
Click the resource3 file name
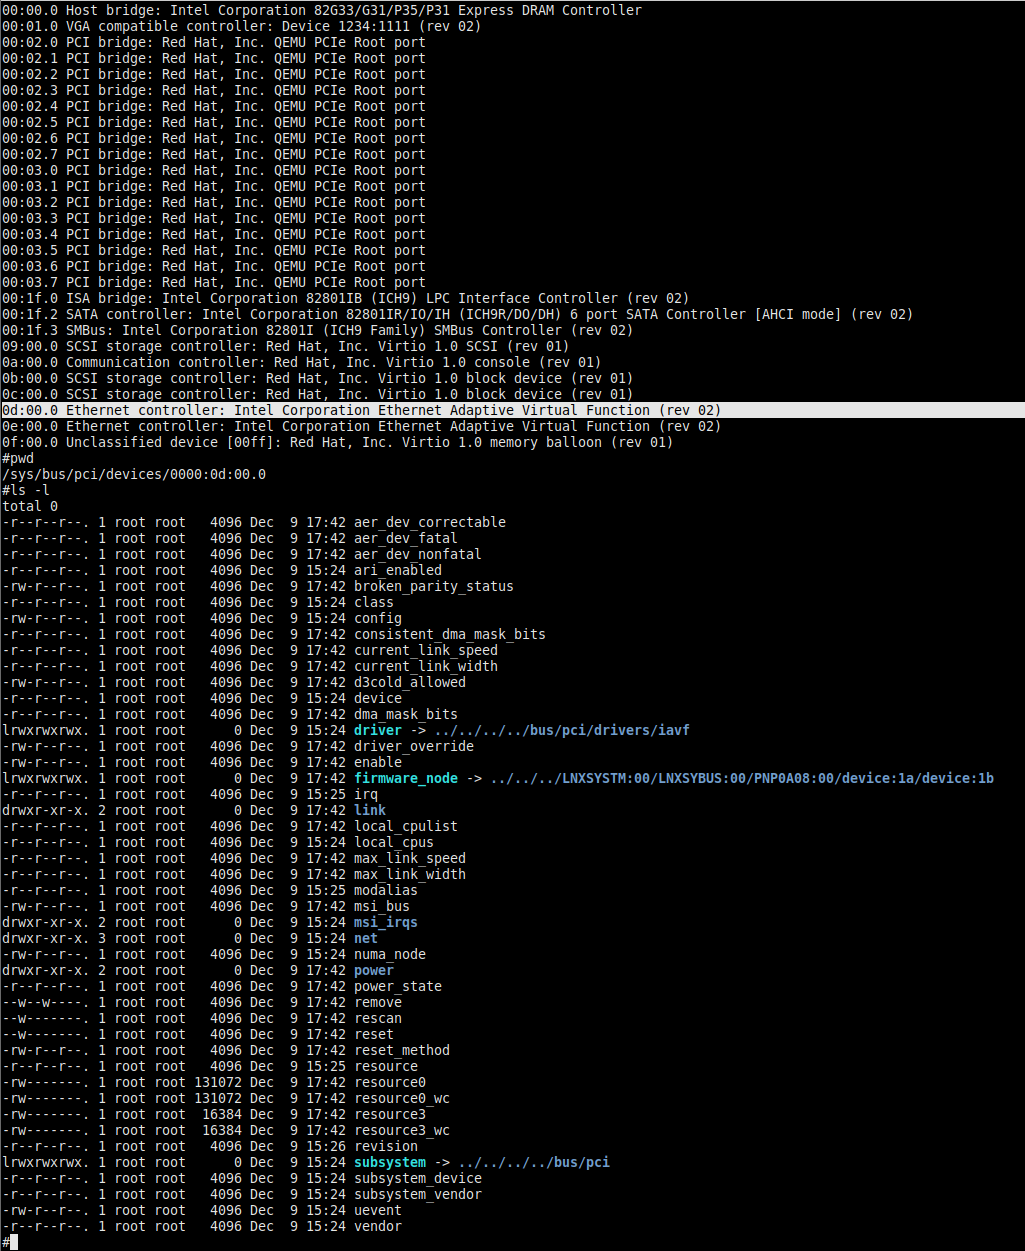pos(390,1114)
